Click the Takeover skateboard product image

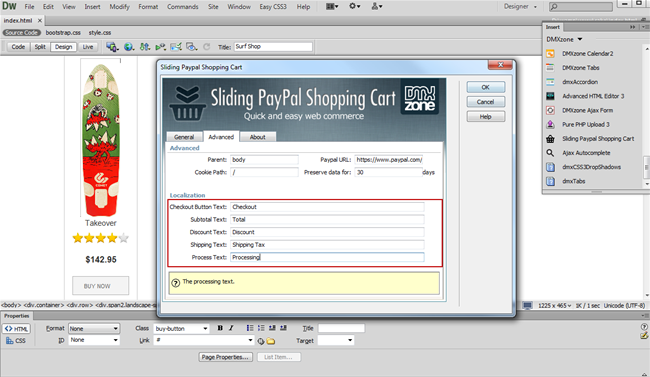[101, 139]
